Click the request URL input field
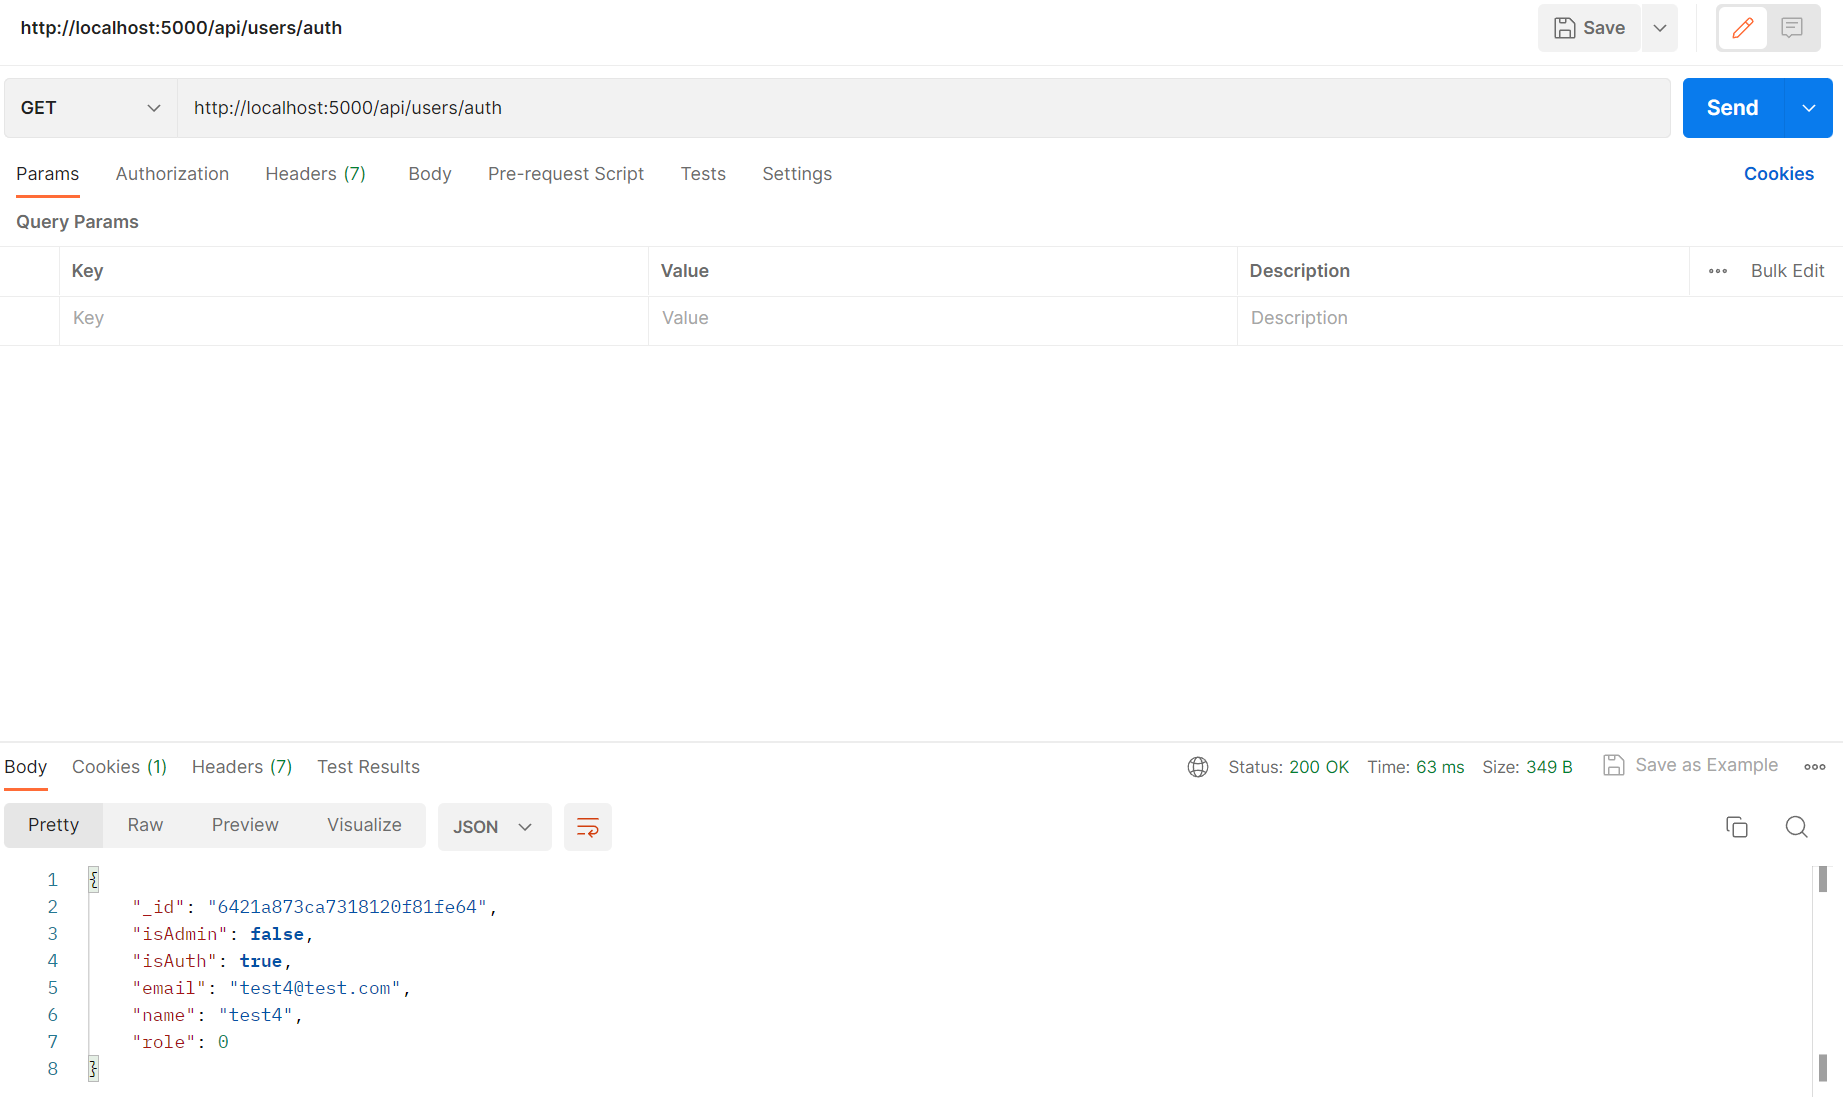This screenshot has height=1097, width=1843. pos(924,108)
